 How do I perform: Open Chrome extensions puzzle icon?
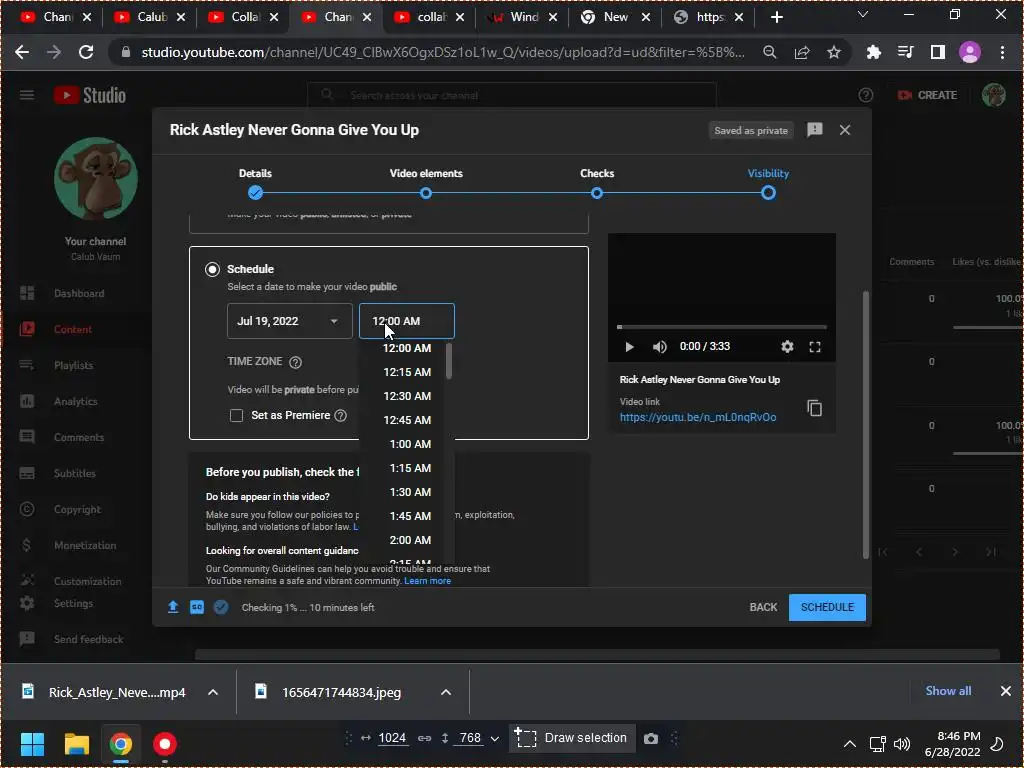[x=873, y=52]
